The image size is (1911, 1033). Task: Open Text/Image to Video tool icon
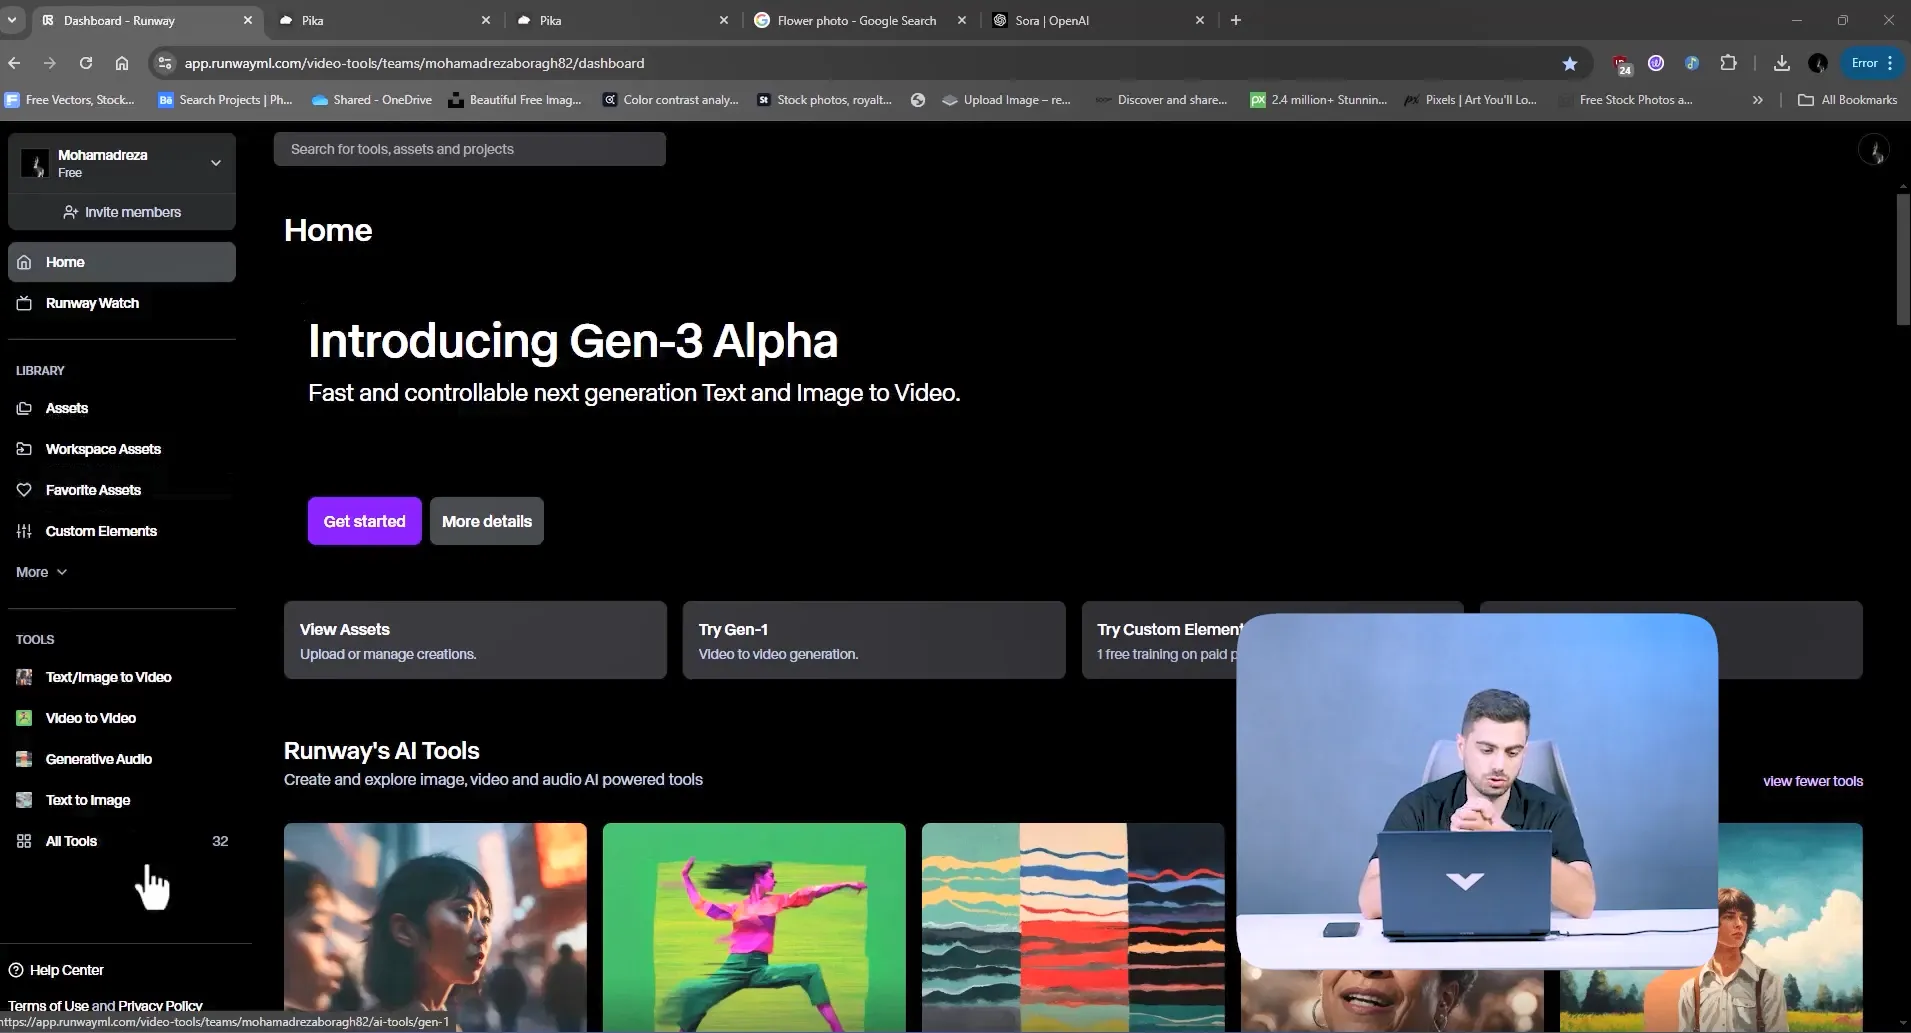[x=24, y=677]
